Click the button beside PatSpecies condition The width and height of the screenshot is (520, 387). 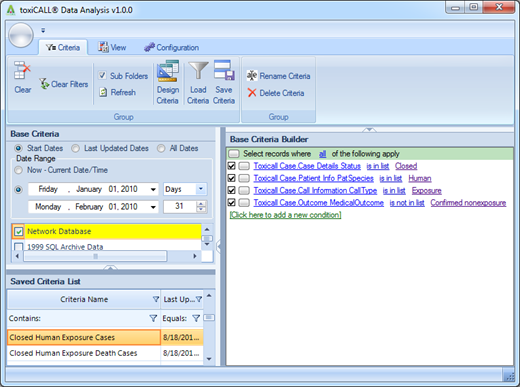(244, 178)
